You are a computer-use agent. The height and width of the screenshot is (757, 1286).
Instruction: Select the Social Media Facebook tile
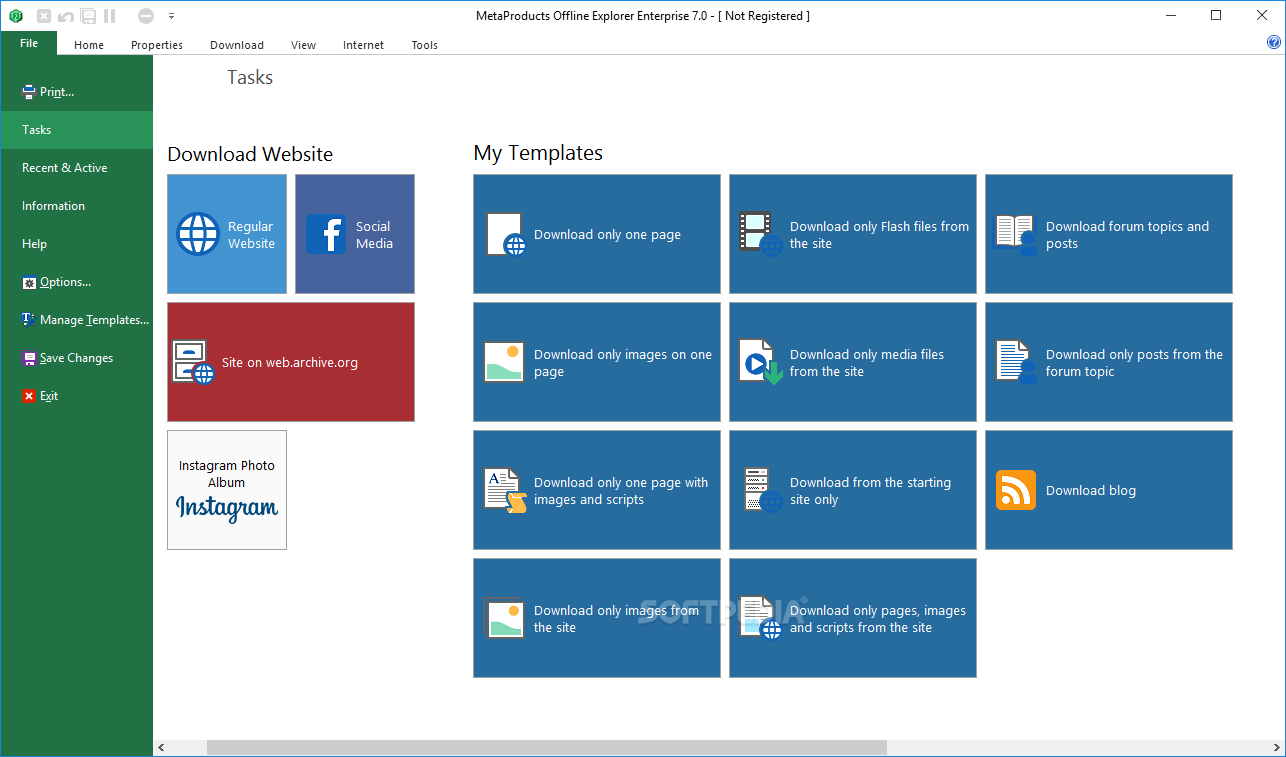[x=355, y=234]
